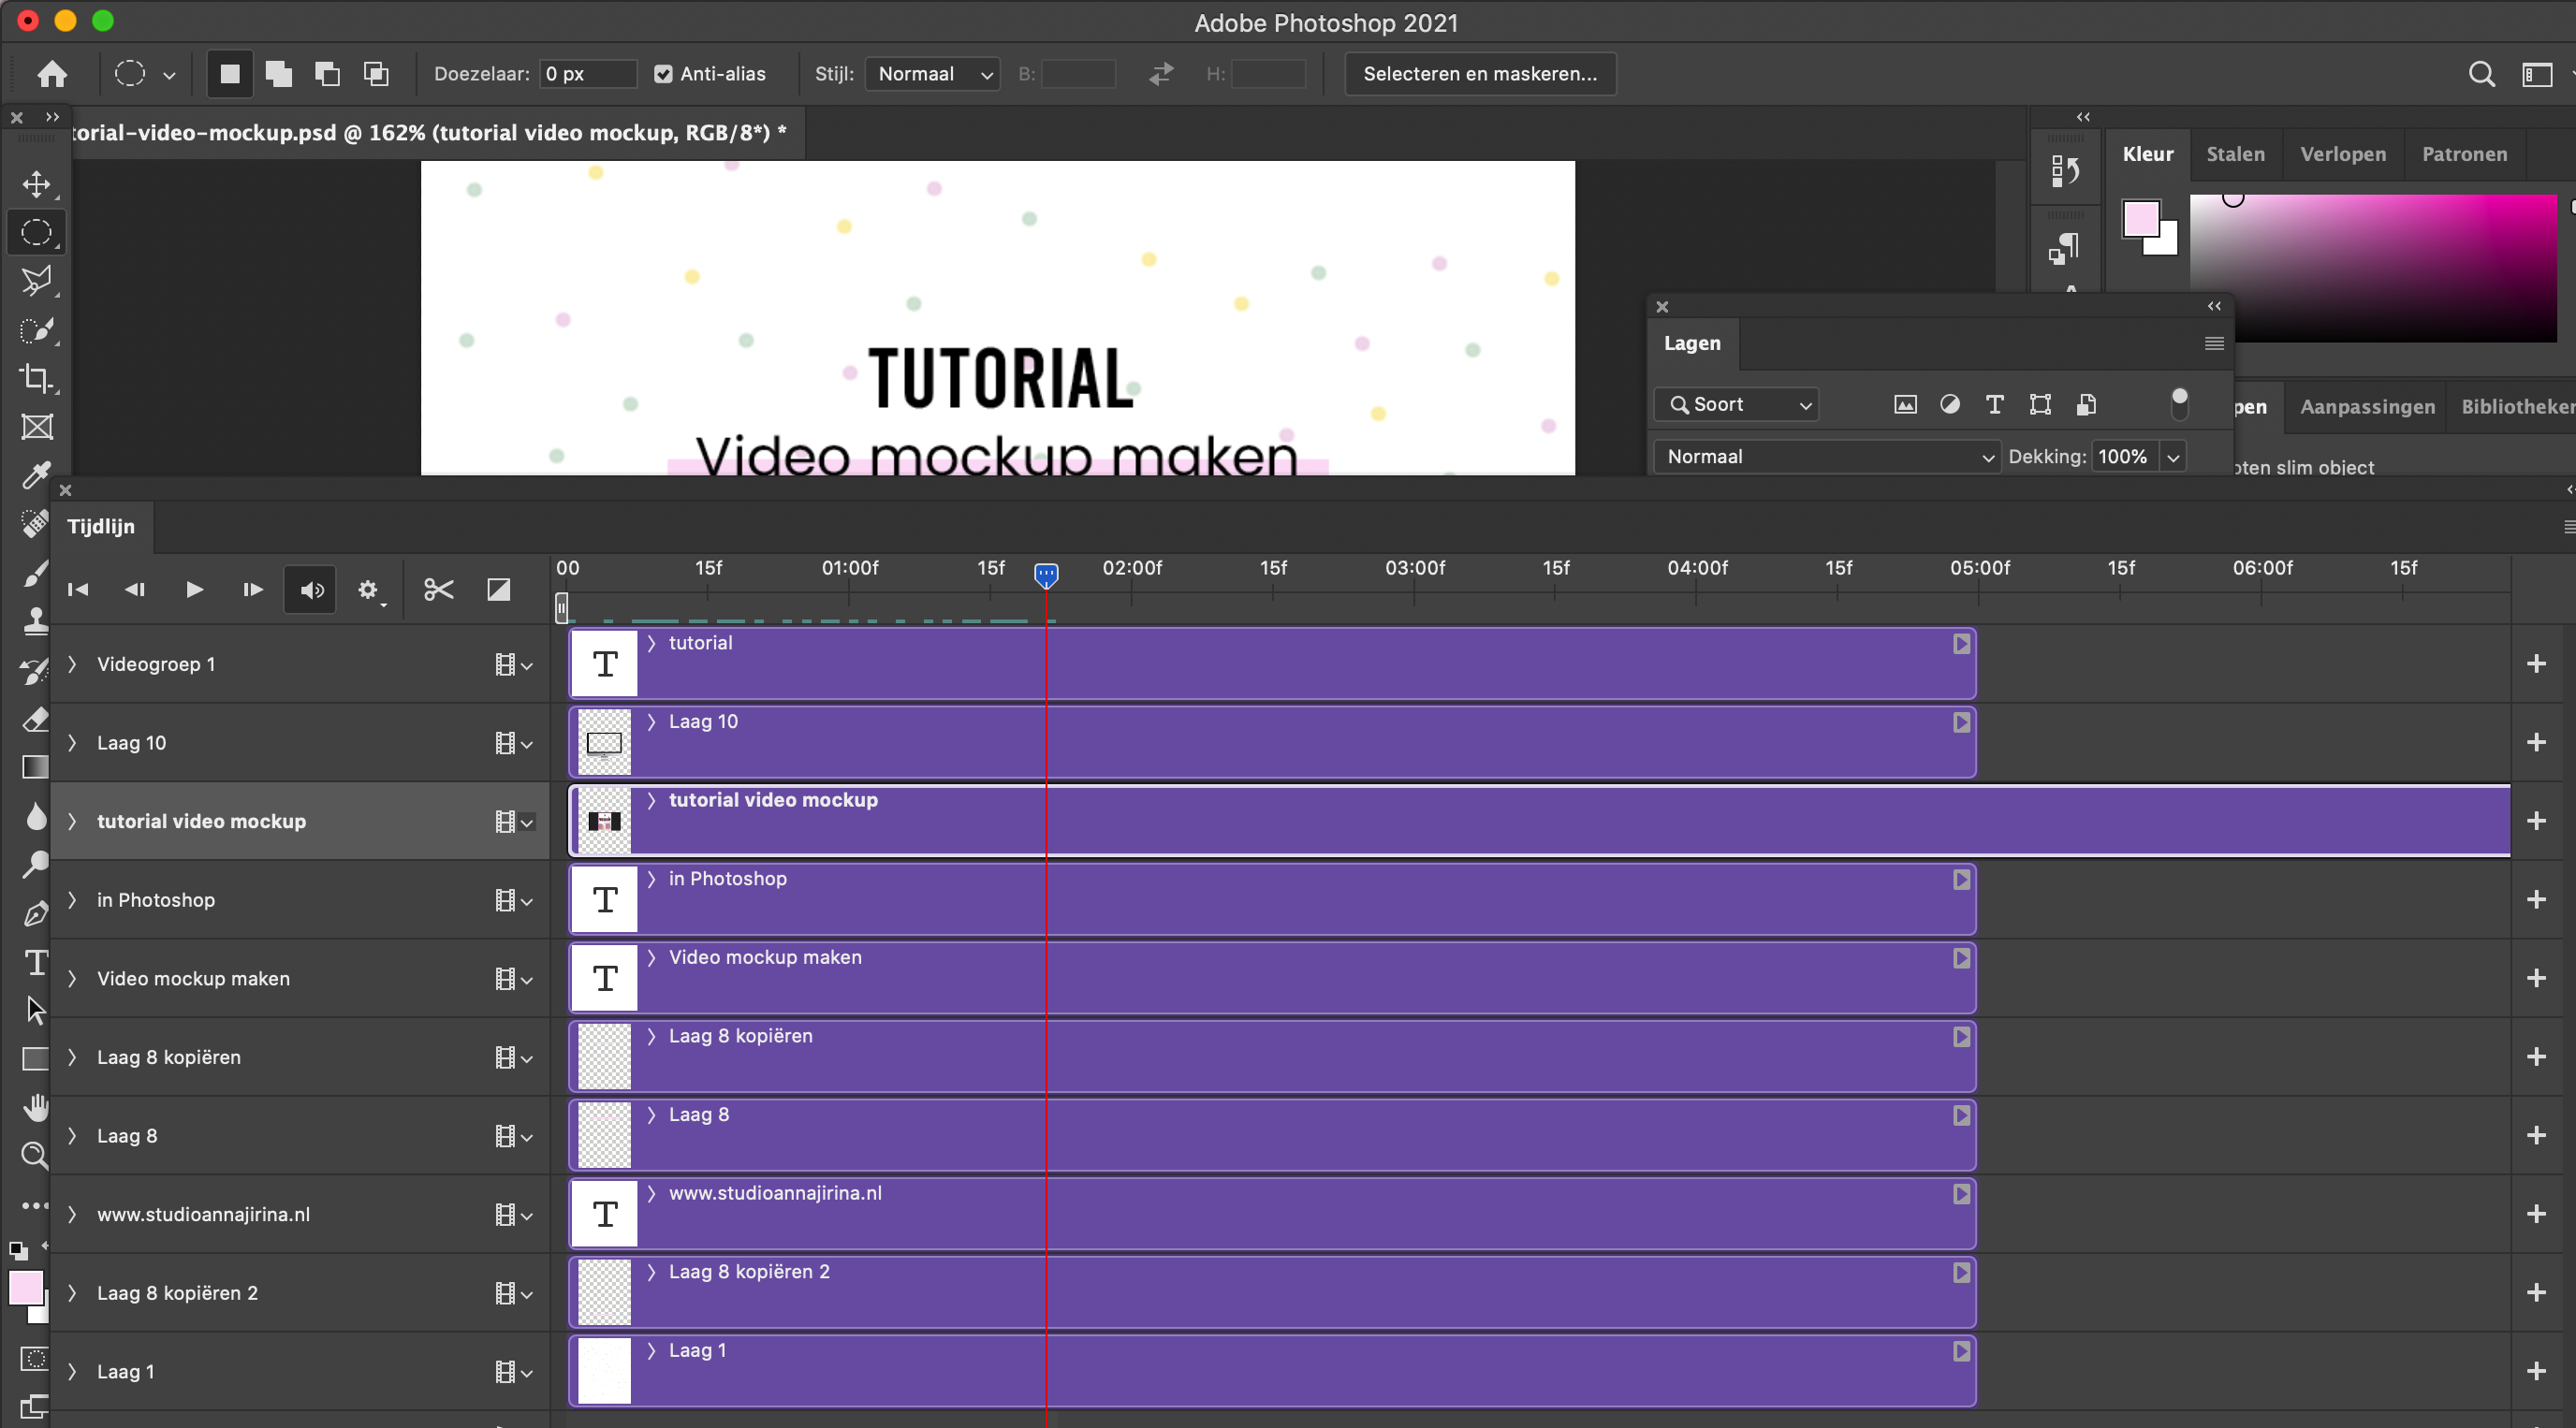Viewport: 2576px width, 1428px height.
Task: Toggle the layer filtering switch in Lagen panel
Action: 2180,404
